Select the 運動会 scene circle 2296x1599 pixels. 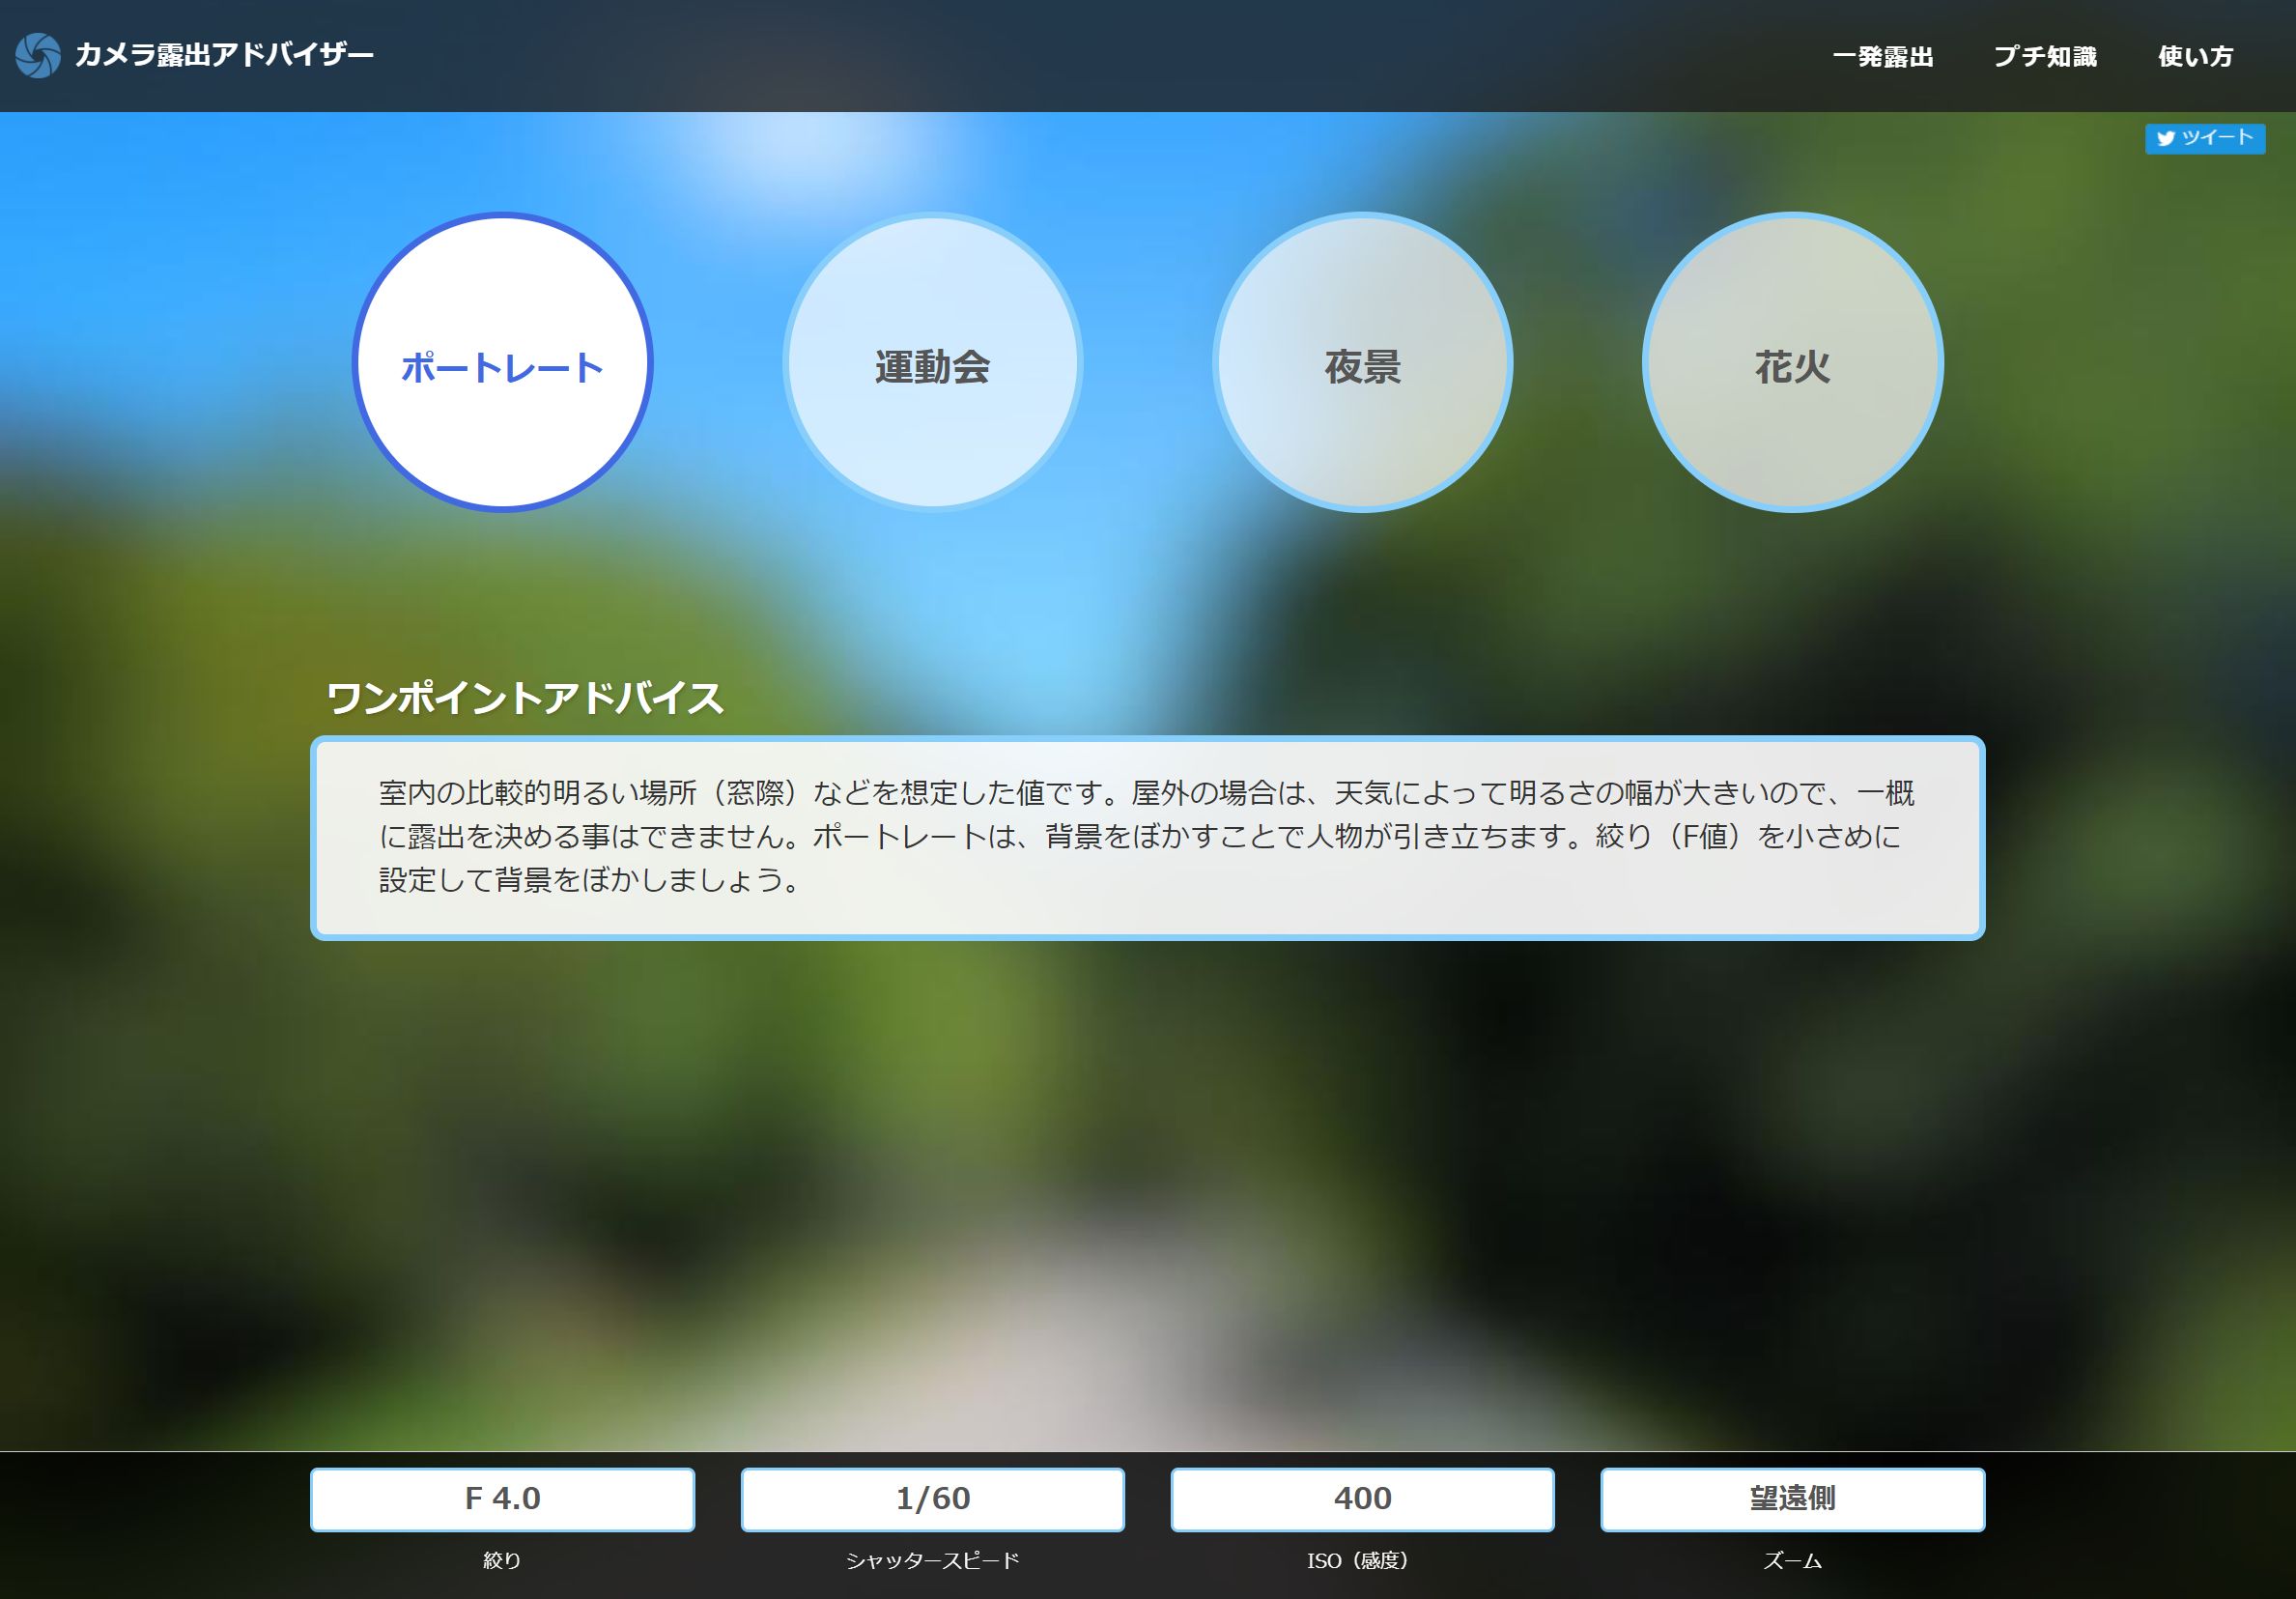932,362
